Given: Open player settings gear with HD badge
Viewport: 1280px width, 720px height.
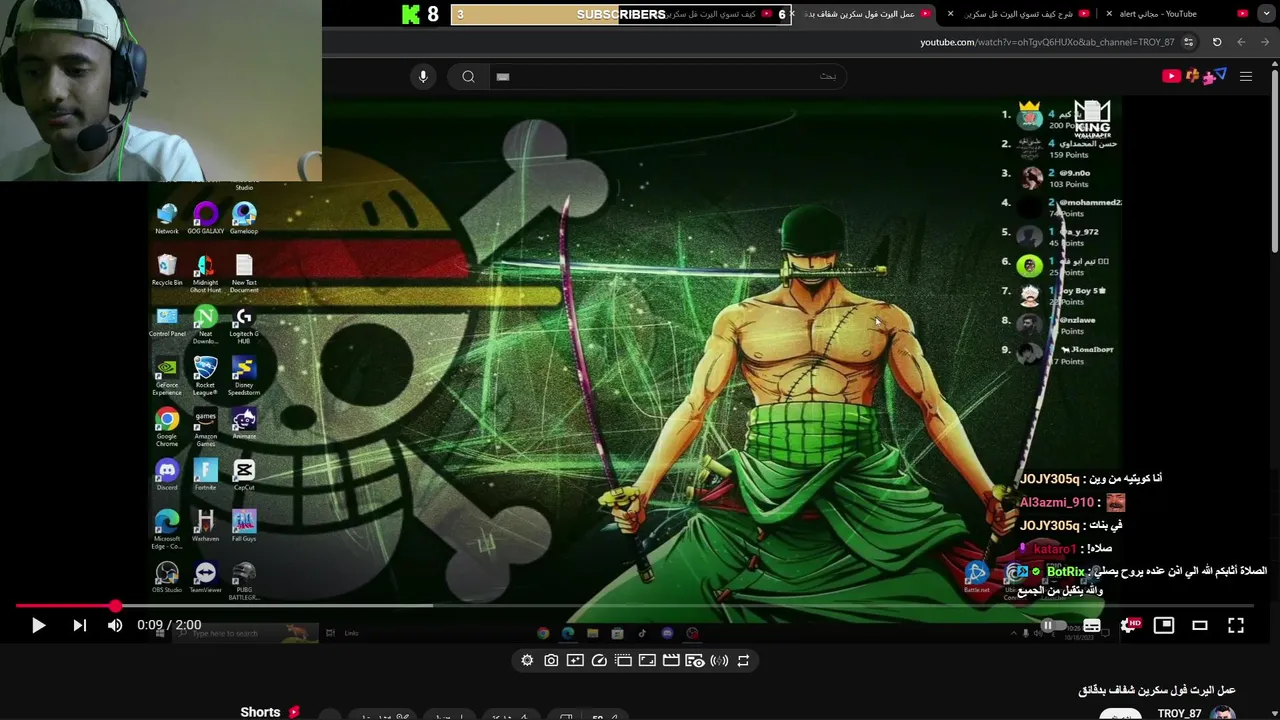Looking at the screenshot, I should pos(1129,625).
